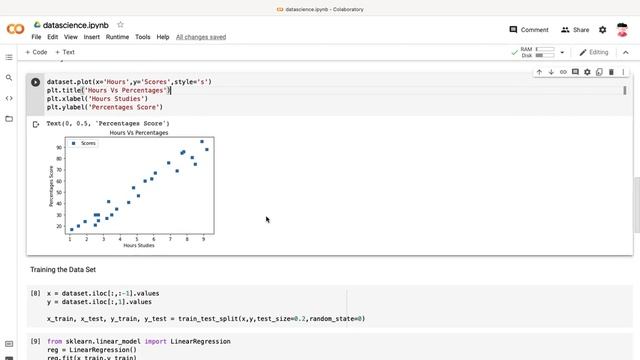Open the Insert menu
Image resolution: width=640 pixels, height=360 pixels.
[x=91, y=37]
